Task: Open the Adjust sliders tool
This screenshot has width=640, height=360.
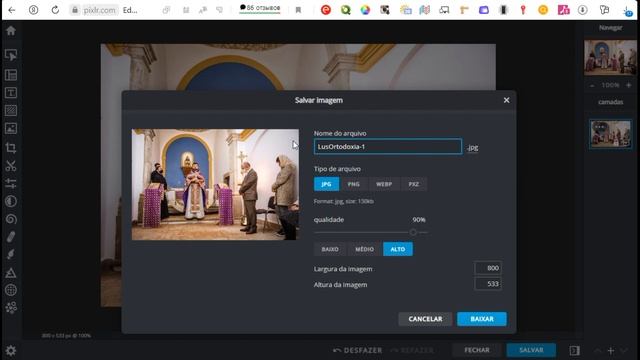Action: pyautogui.click(x=11, y=183)
